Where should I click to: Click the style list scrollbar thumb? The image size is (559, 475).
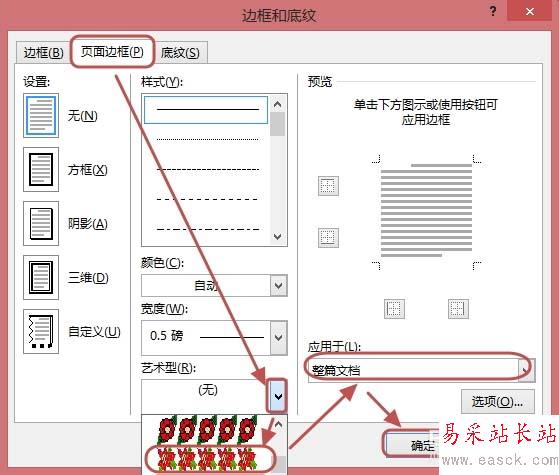coord(277,124)
